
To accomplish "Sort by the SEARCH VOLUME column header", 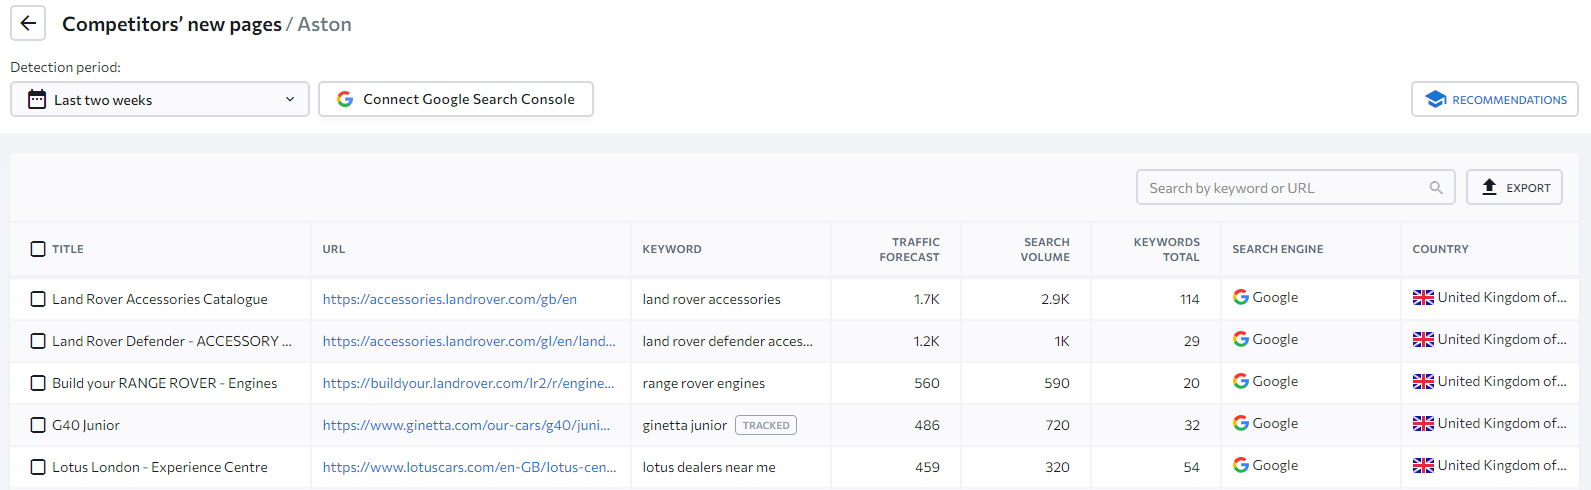I will click(1045, 249).
